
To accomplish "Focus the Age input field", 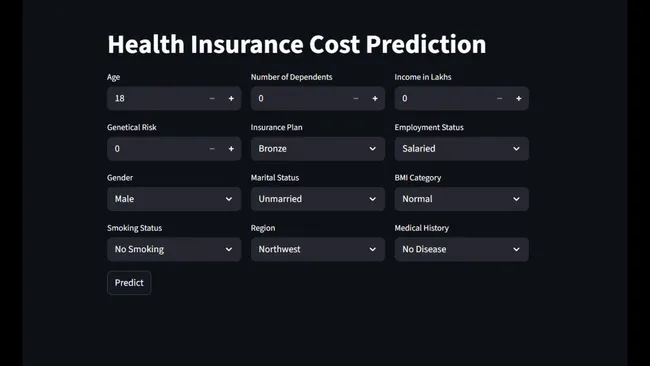I will tap(155, 99).
